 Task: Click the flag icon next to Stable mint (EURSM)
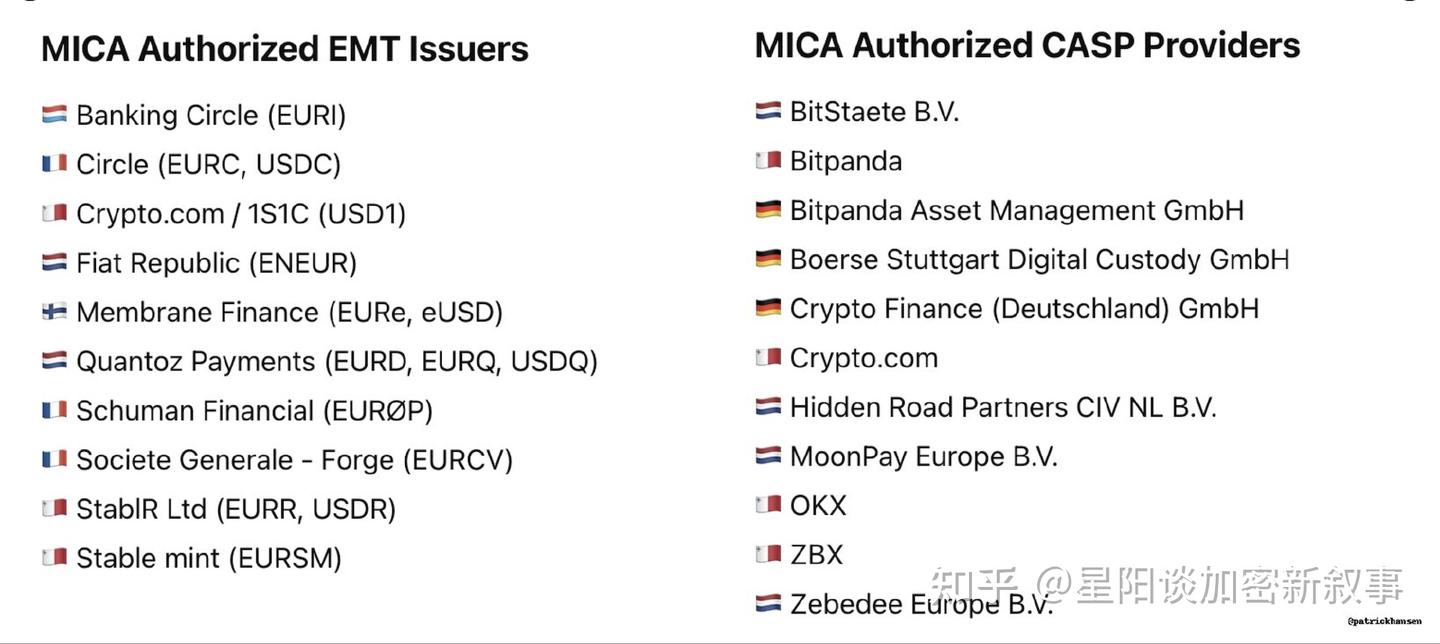54,558
